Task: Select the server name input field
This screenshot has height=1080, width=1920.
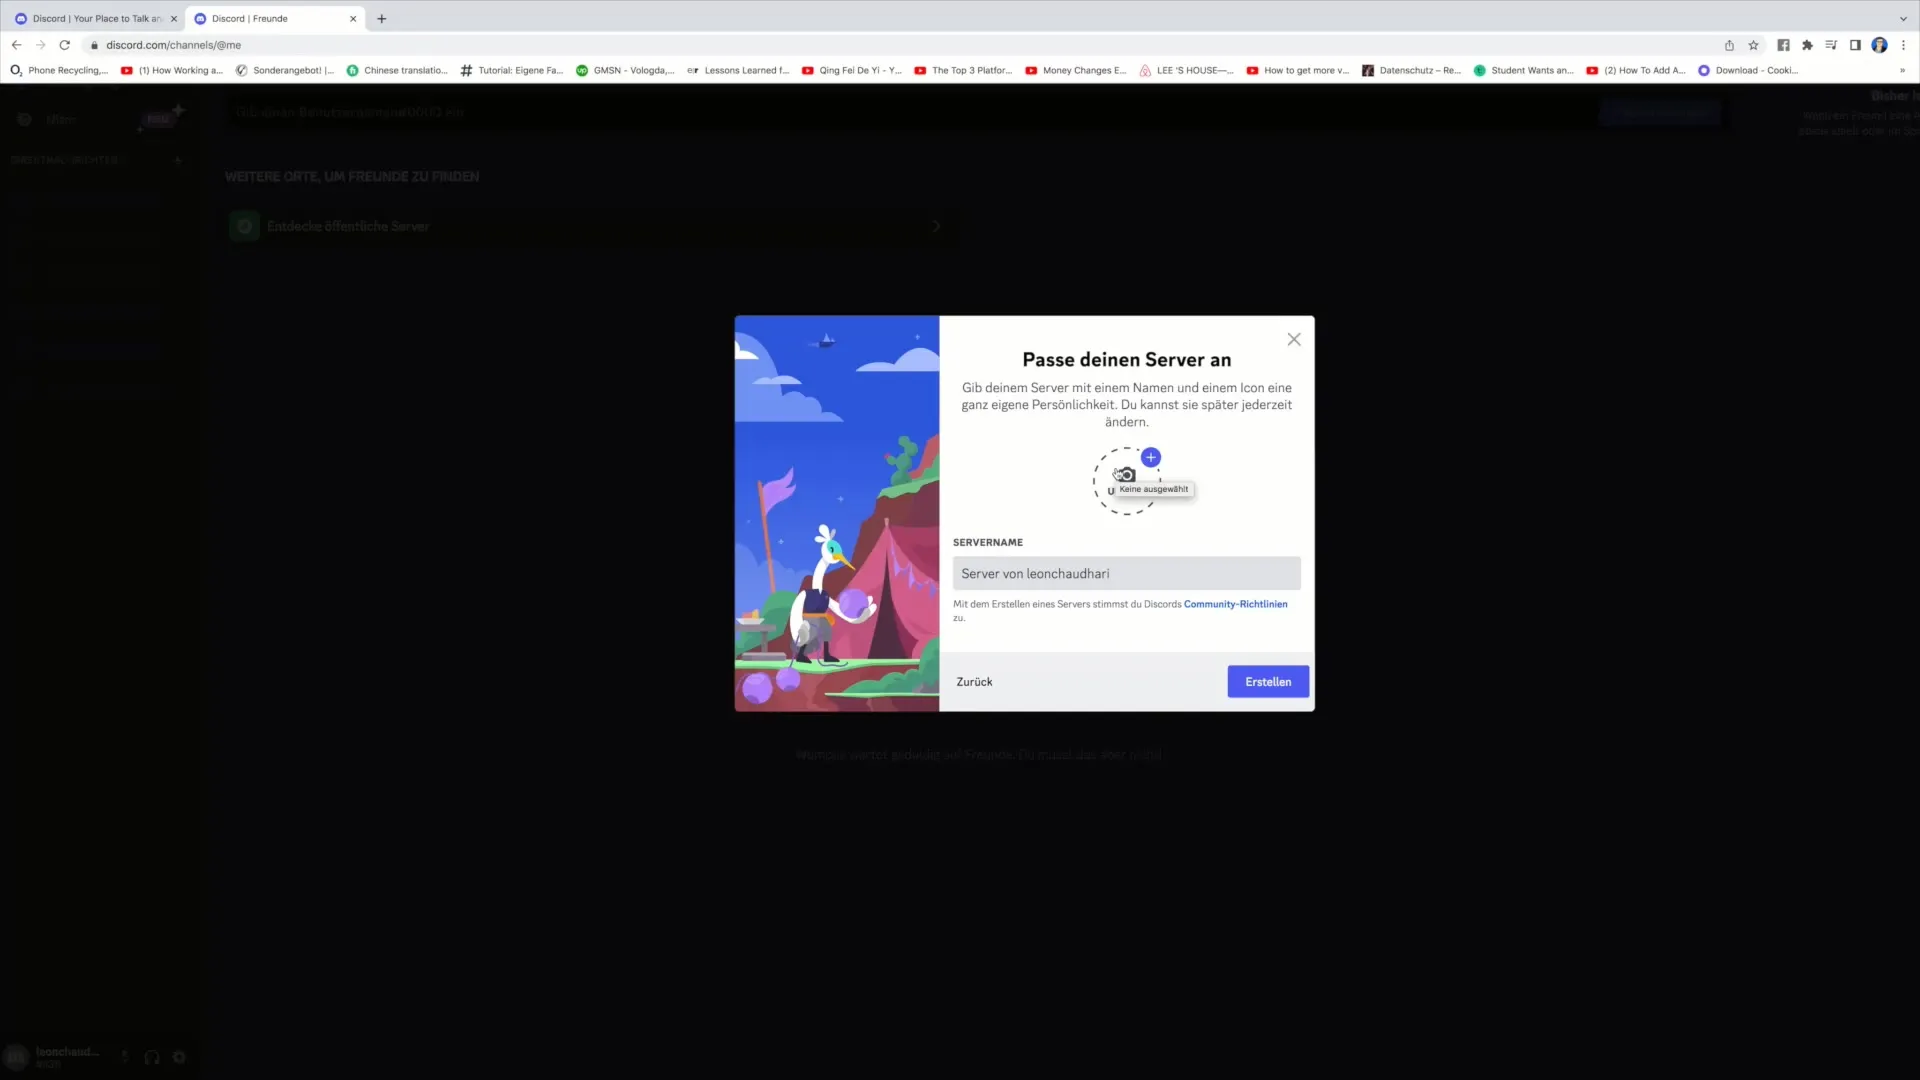Action: 1126,572
